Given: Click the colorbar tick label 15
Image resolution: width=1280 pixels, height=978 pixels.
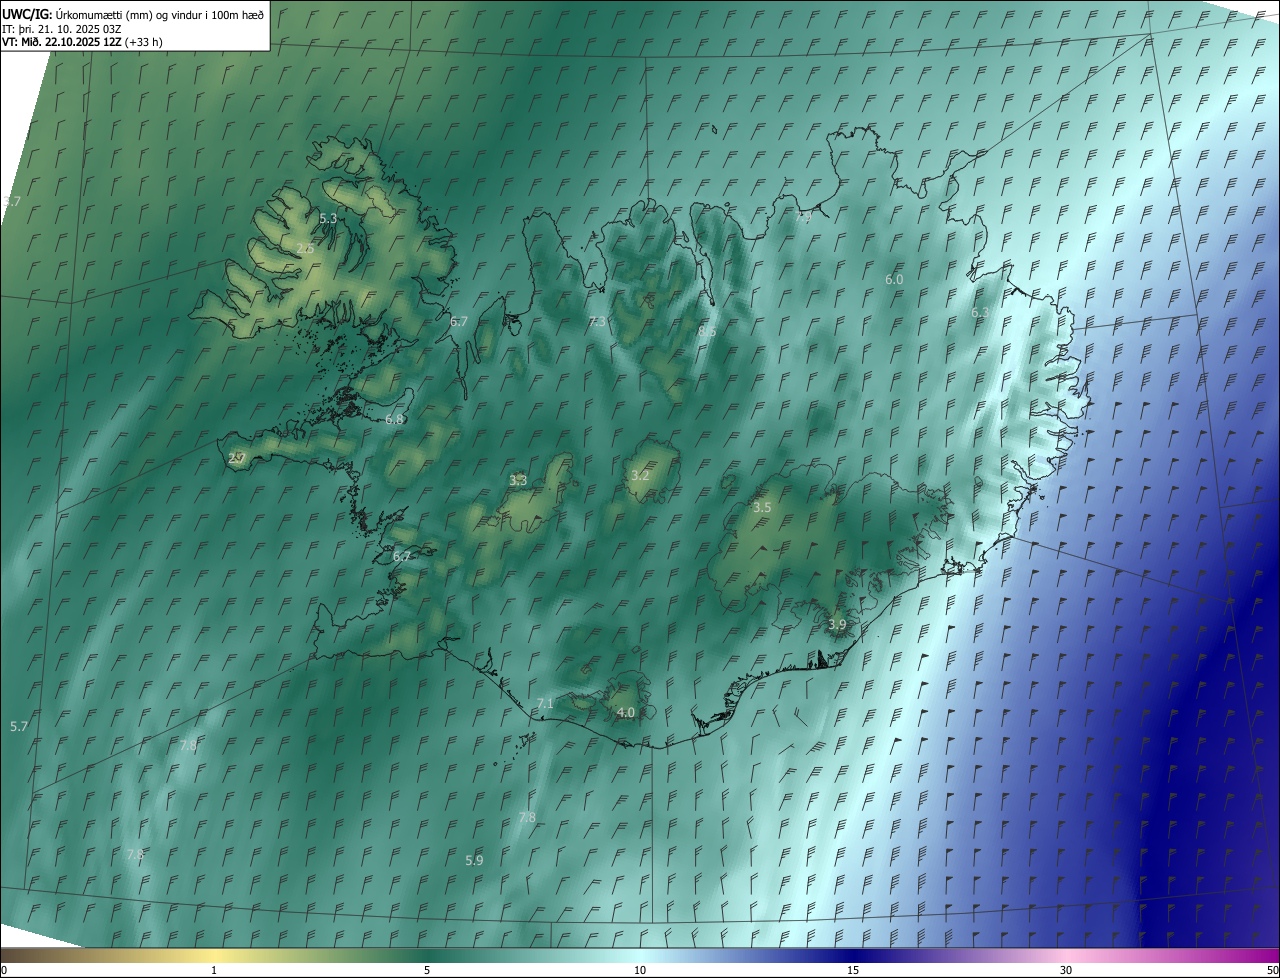Looking at the screenshot, I should (853, 970).
